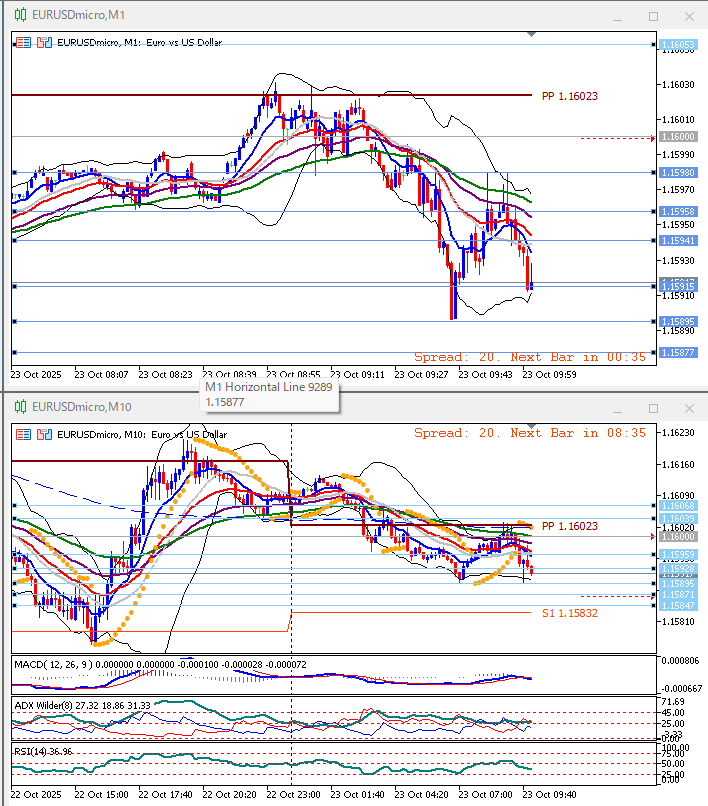708x806 pixels.
Task: Close the EURUSDmicro,M10 chart window
Action: [686, 407]
